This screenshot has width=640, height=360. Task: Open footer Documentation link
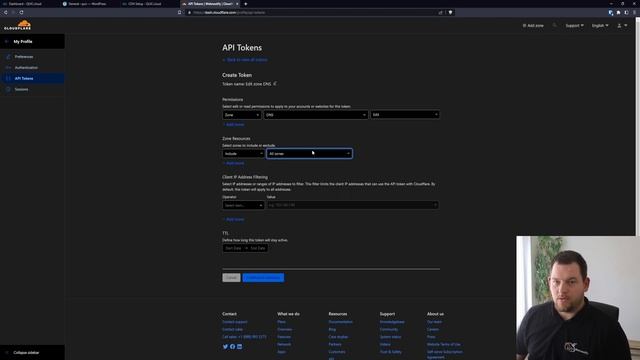pyautogui.click(x=341, y=322)
